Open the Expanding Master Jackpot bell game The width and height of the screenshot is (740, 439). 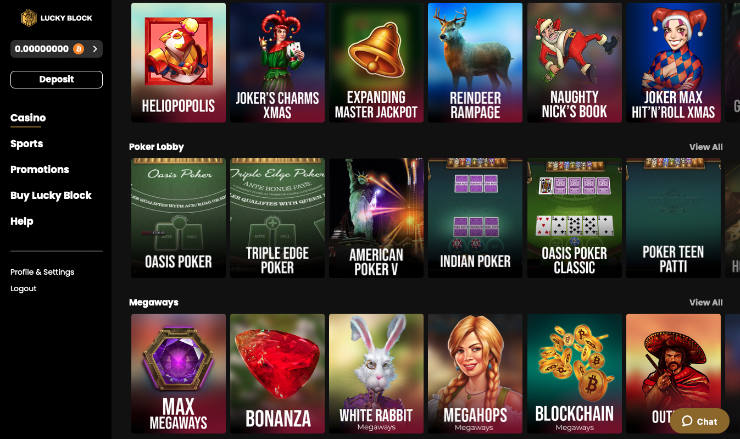376,63
